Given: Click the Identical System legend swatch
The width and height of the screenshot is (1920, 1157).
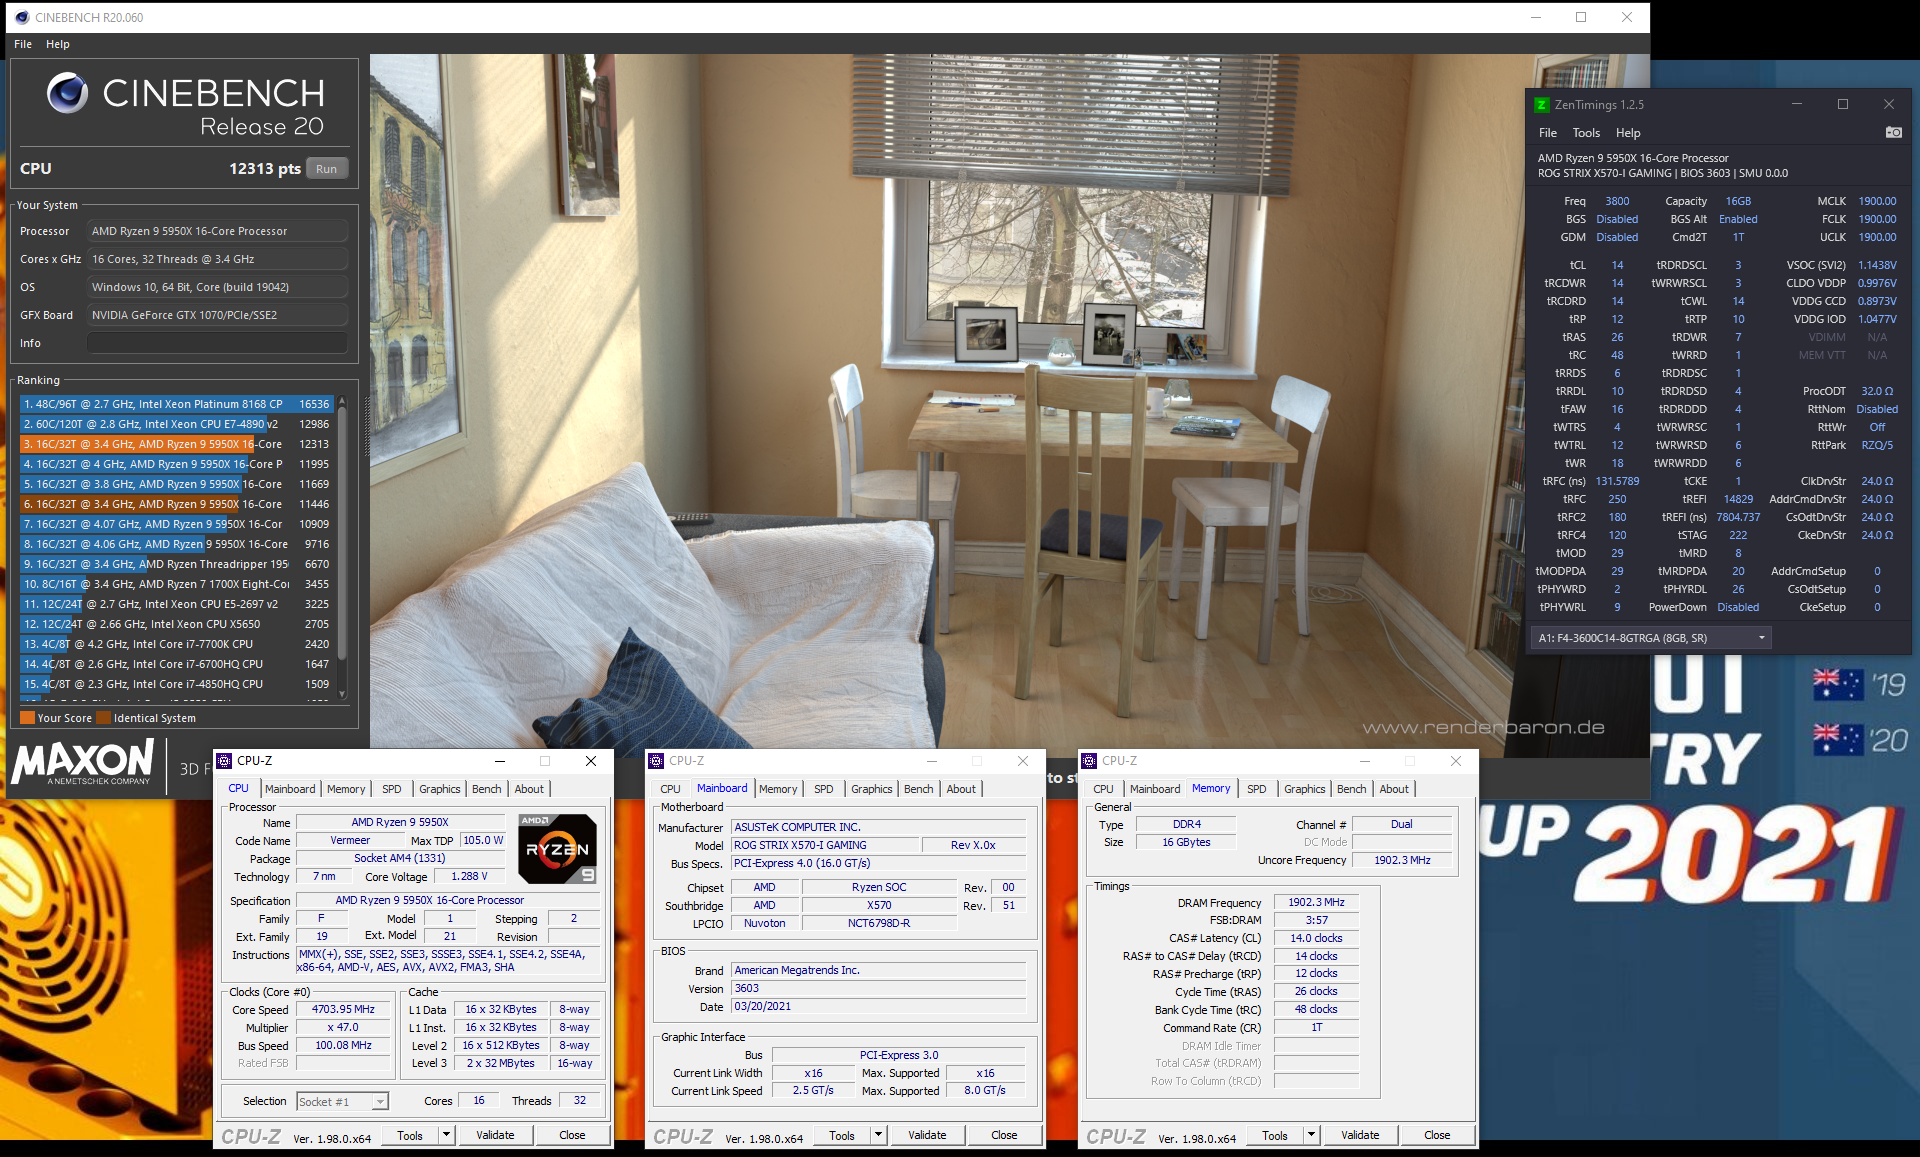Looking at the screenshot, I should [x=104, y=718].
